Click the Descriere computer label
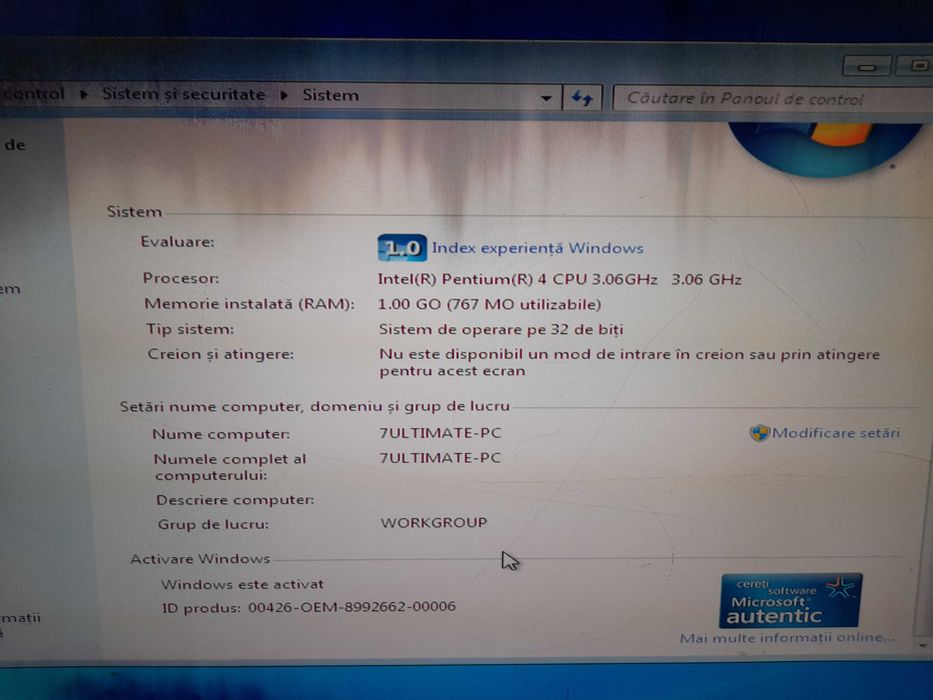The width and height of the screenshot is (933, 700). click(x=235, y=500)
